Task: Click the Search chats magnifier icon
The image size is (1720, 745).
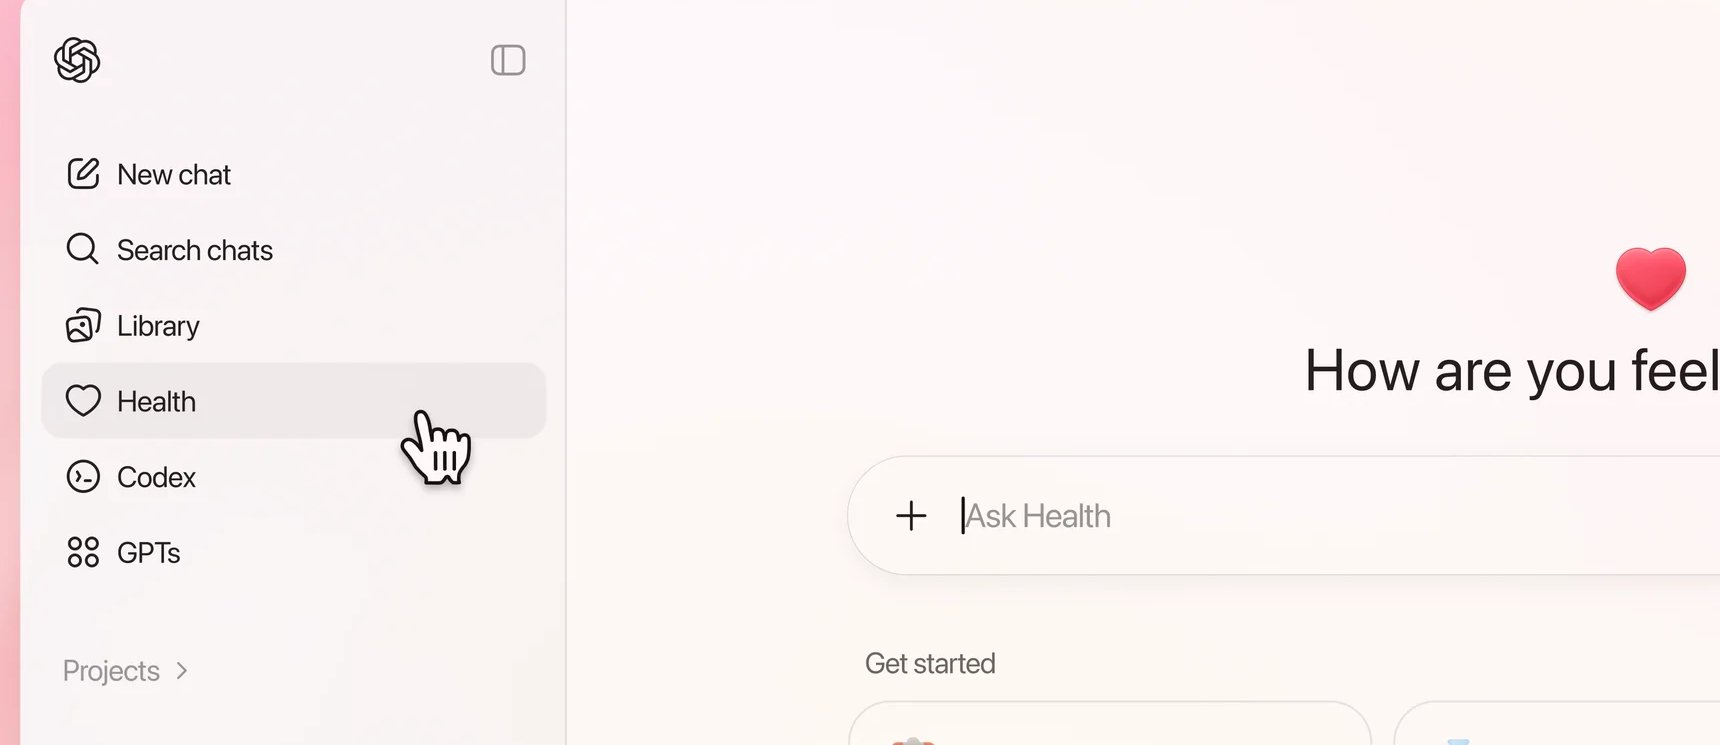Action: click(82, 249)
